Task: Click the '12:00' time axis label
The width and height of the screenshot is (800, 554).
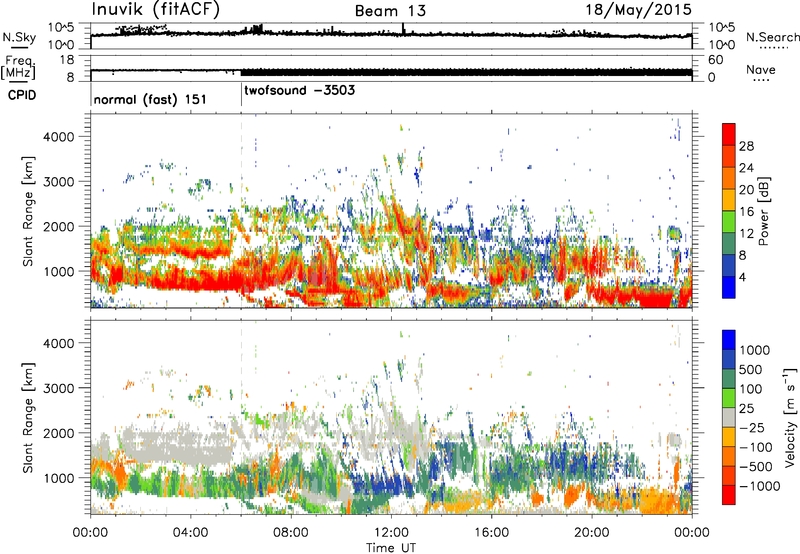Action: tap(391, 533)
